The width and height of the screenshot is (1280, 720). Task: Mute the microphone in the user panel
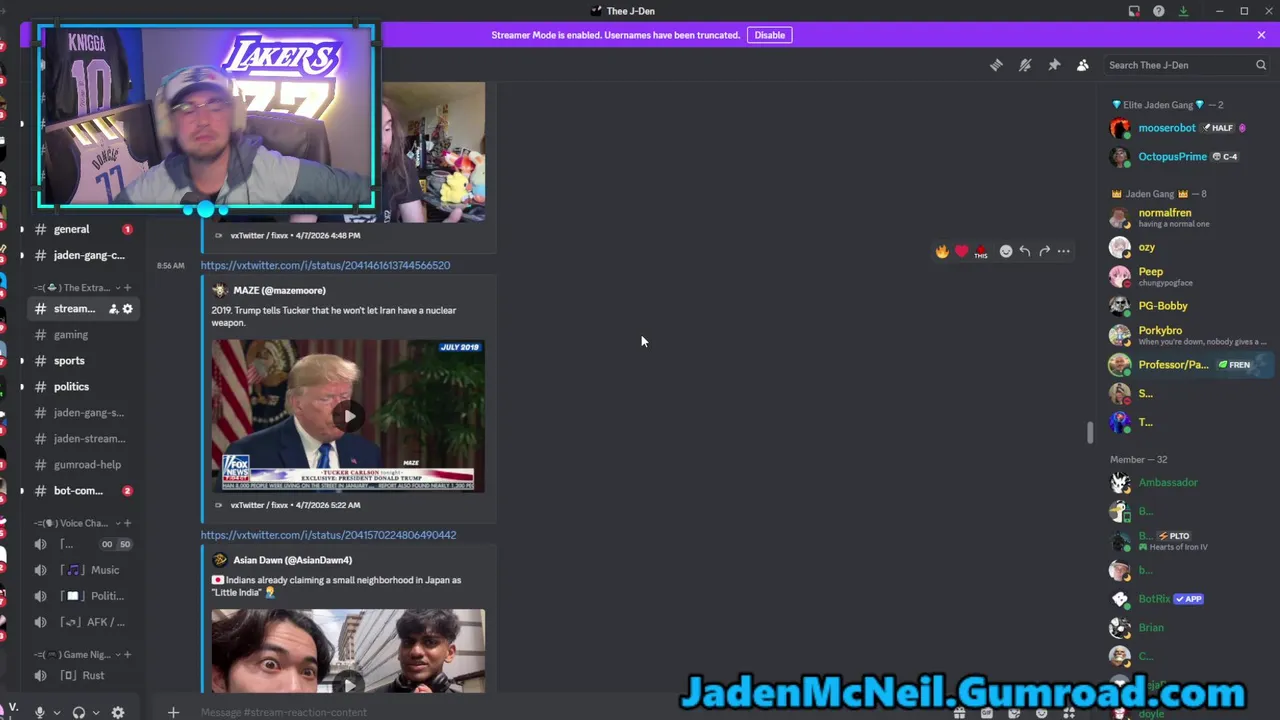pyautogui.click(x=40, y=712)
